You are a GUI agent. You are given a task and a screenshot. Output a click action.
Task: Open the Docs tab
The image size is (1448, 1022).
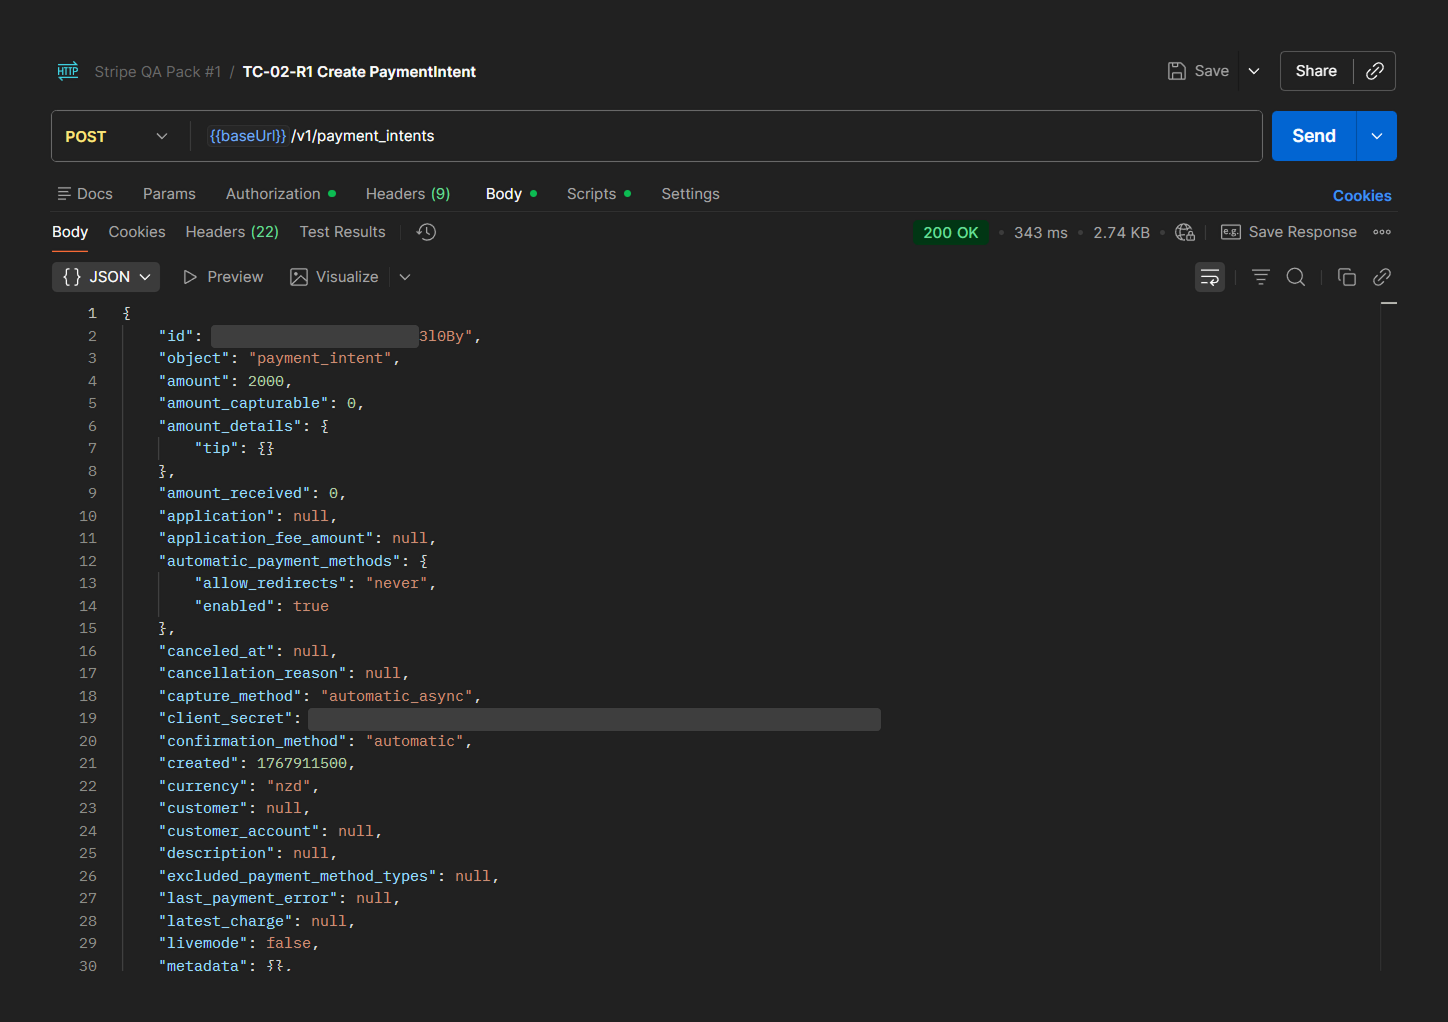(85, 194)
